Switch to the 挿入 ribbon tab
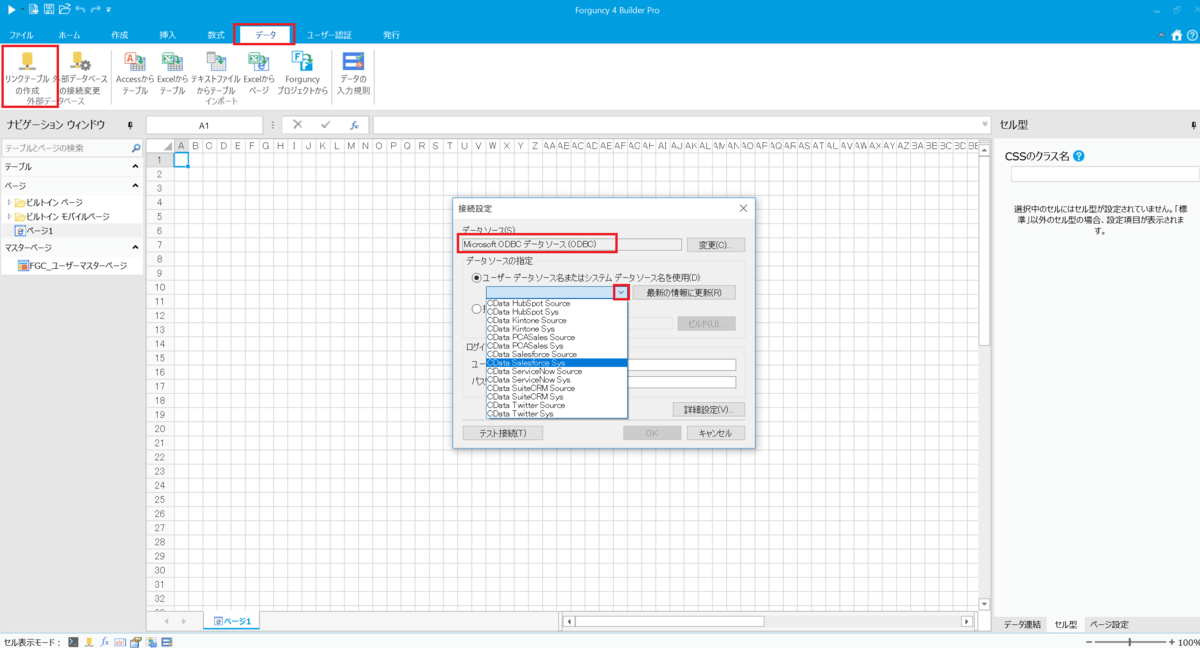The height and width of the screenshot is (648, 1200). (167, 35)
